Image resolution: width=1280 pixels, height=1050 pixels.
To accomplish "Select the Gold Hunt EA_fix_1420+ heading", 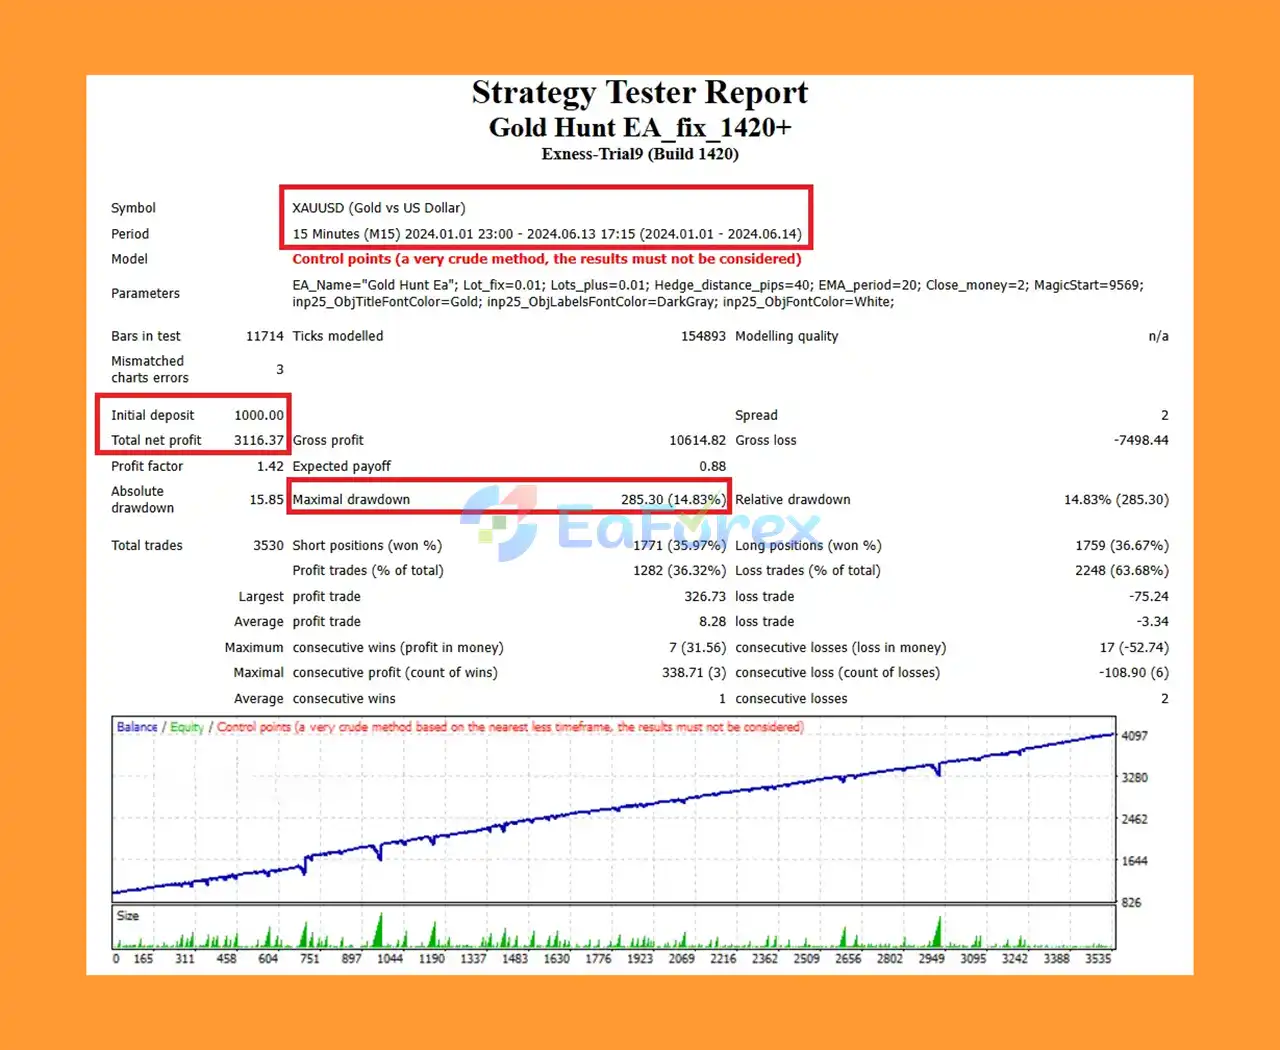I will pyautogui.click(x=640, y=128).
